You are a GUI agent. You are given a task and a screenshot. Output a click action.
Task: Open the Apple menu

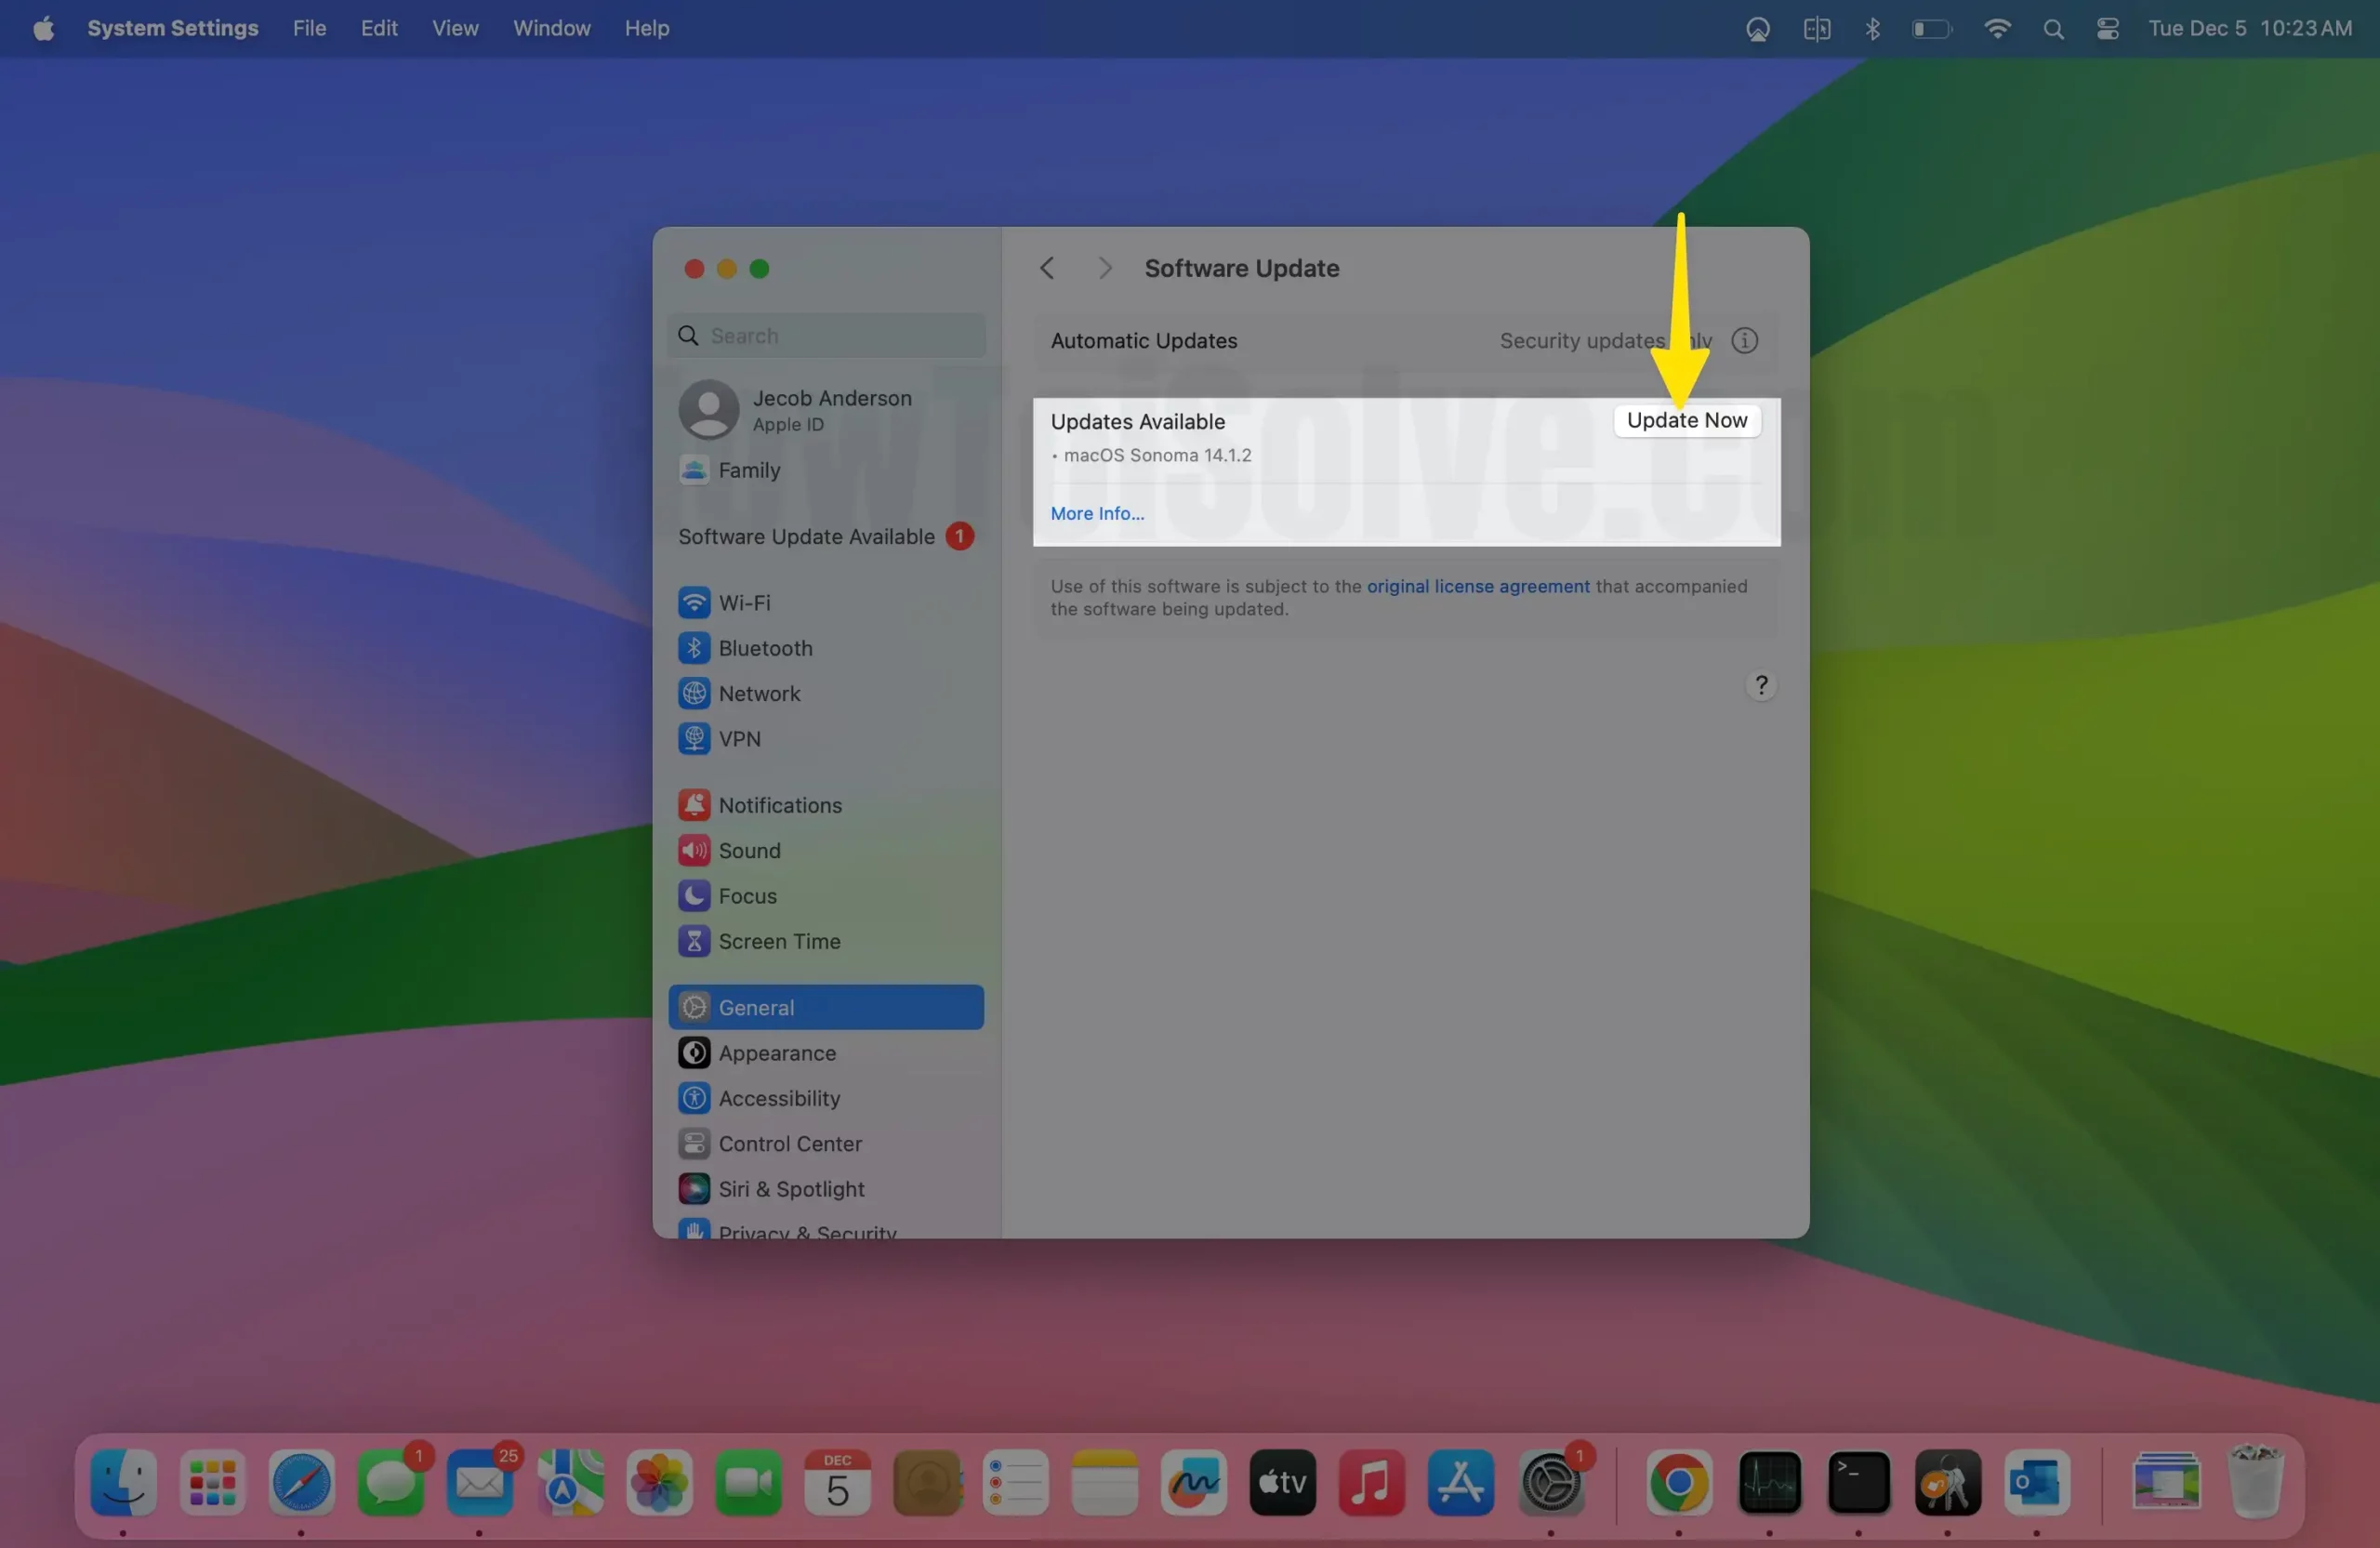[x=44, y=28]
